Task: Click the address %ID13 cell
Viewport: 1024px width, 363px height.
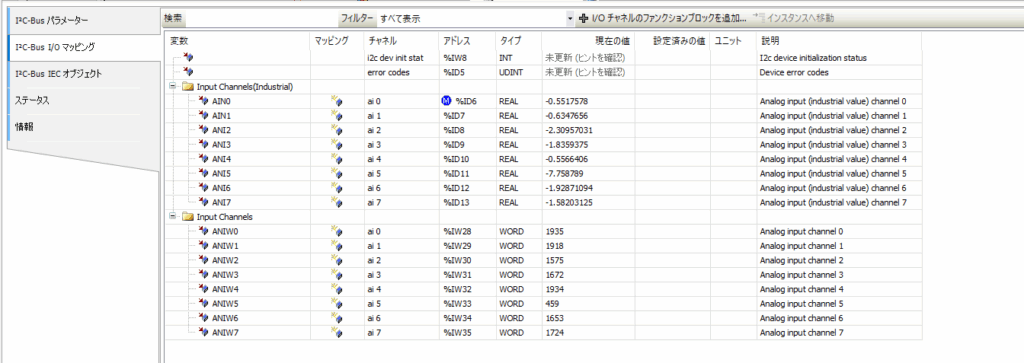Action: click(x=456, y=202)
